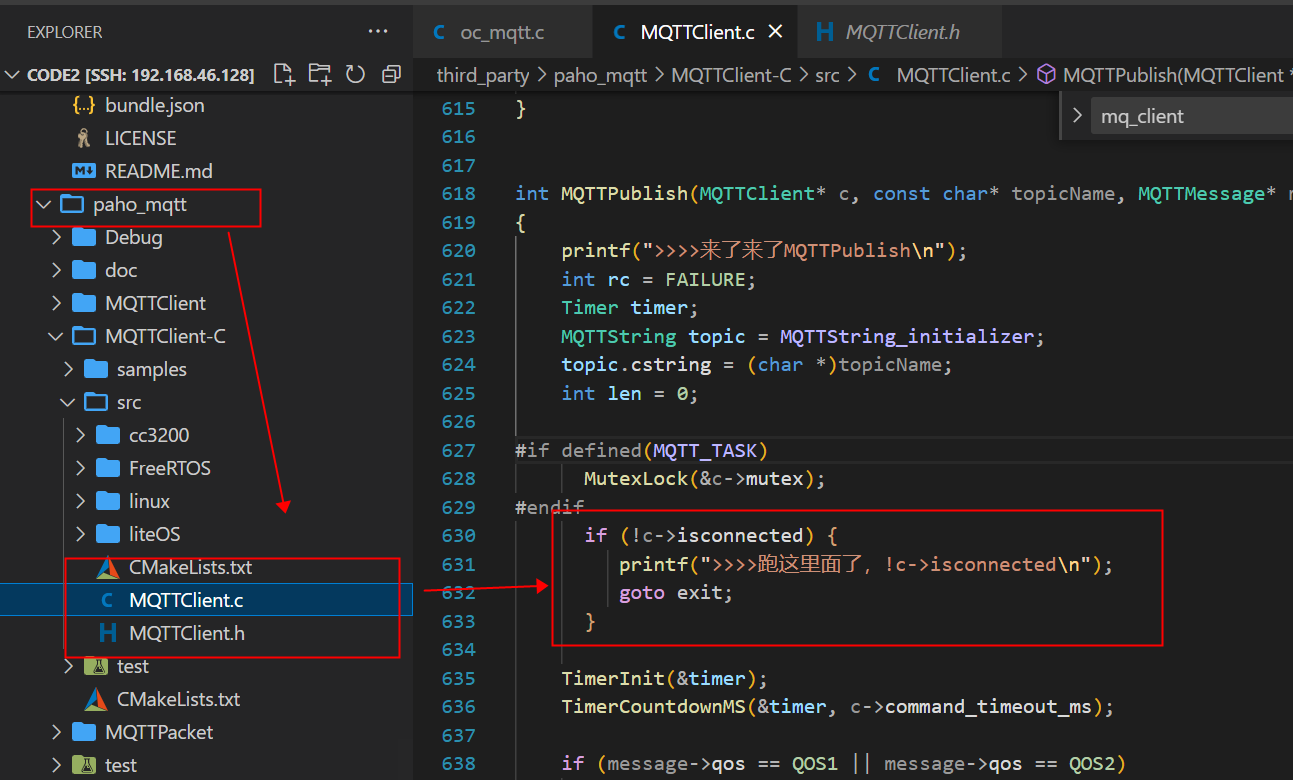Expand the liteOS folder
Screen dimensions: 1293x780
point(81,535)
